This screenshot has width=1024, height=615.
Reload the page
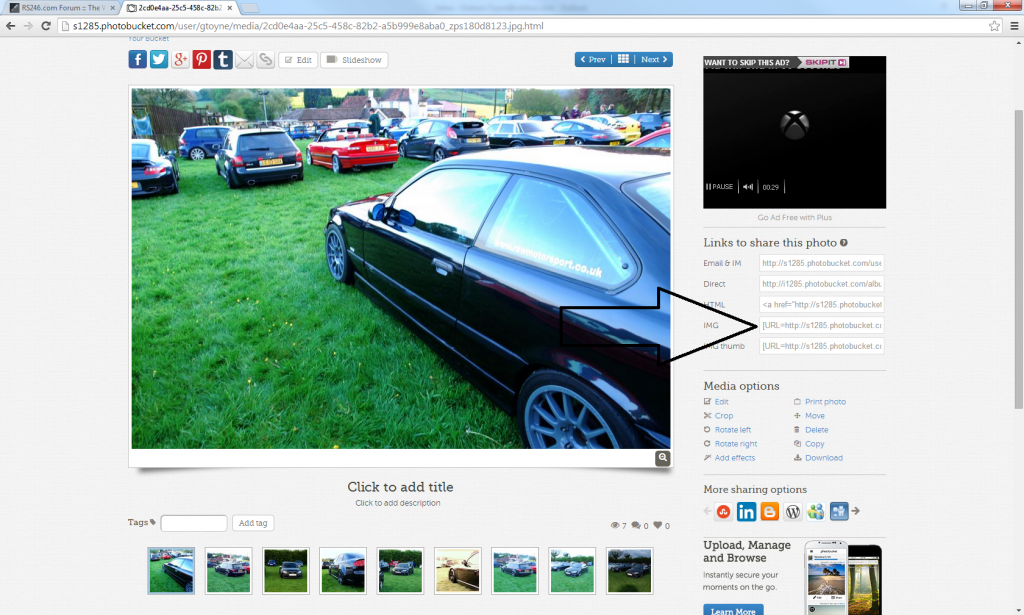pos(46,25)
